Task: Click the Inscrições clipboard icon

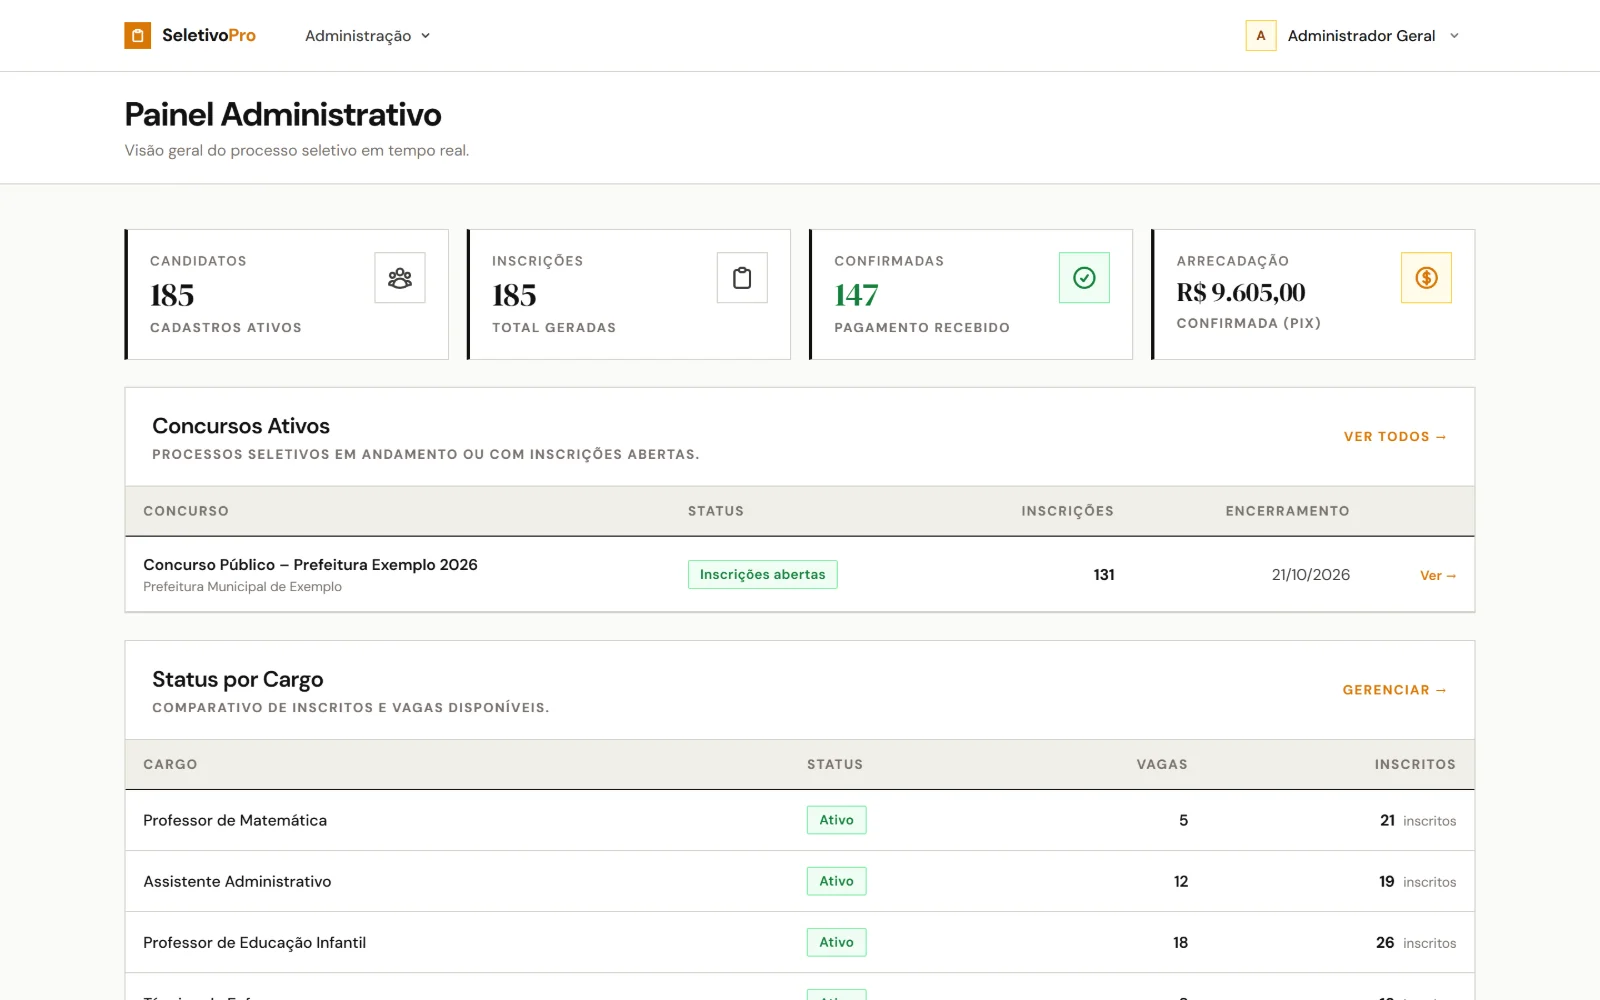Action: (742, 278)
